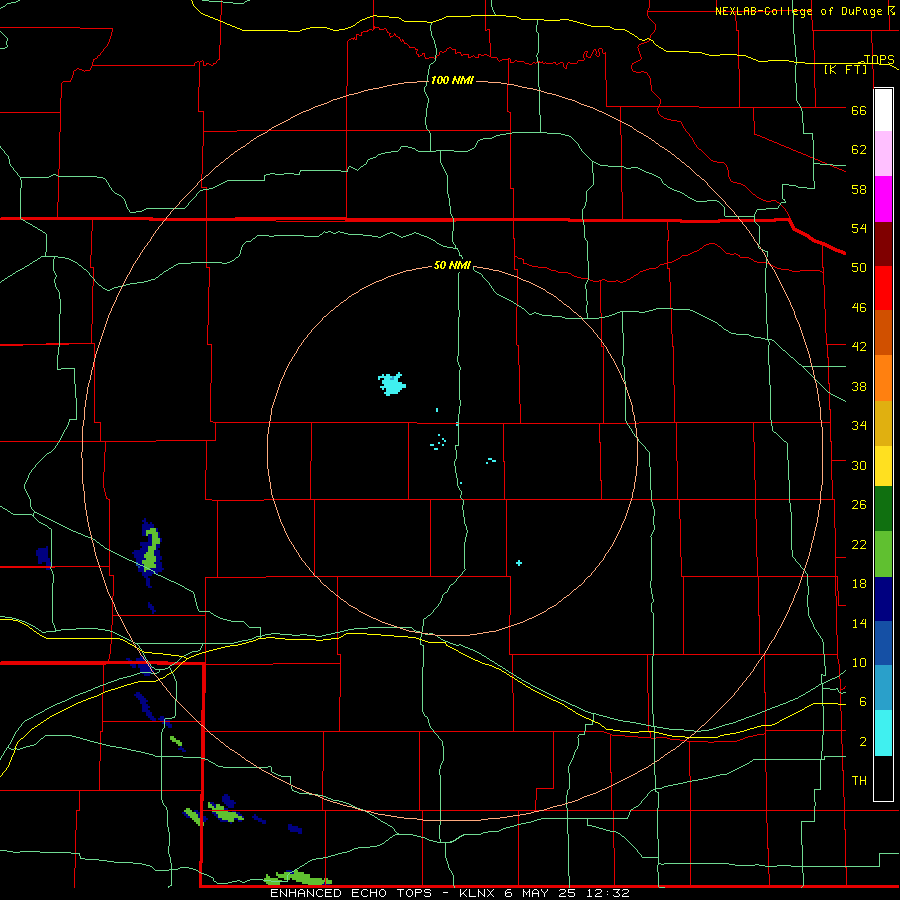
Task: Click the '42' label on the legend
Action: (x=859, y=346)
